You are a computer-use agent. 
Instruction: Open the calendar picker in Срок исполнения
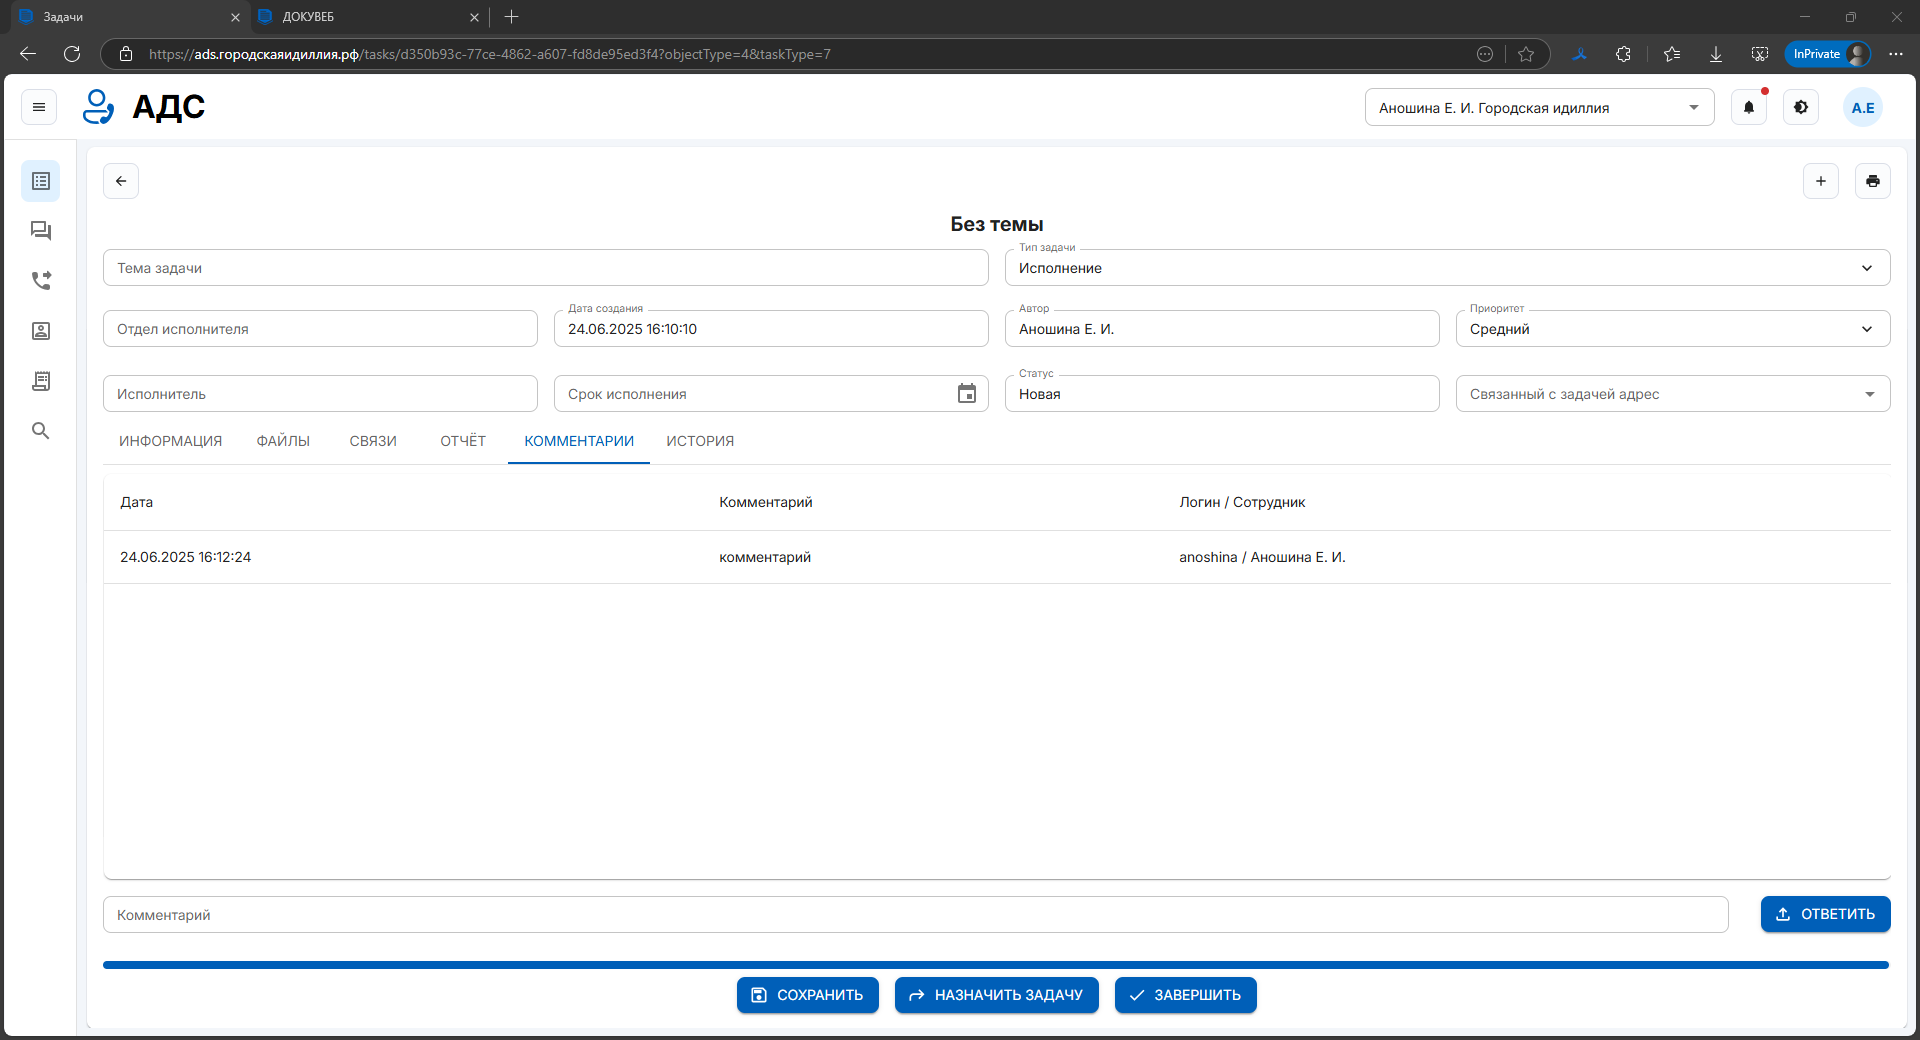point(967,394)
